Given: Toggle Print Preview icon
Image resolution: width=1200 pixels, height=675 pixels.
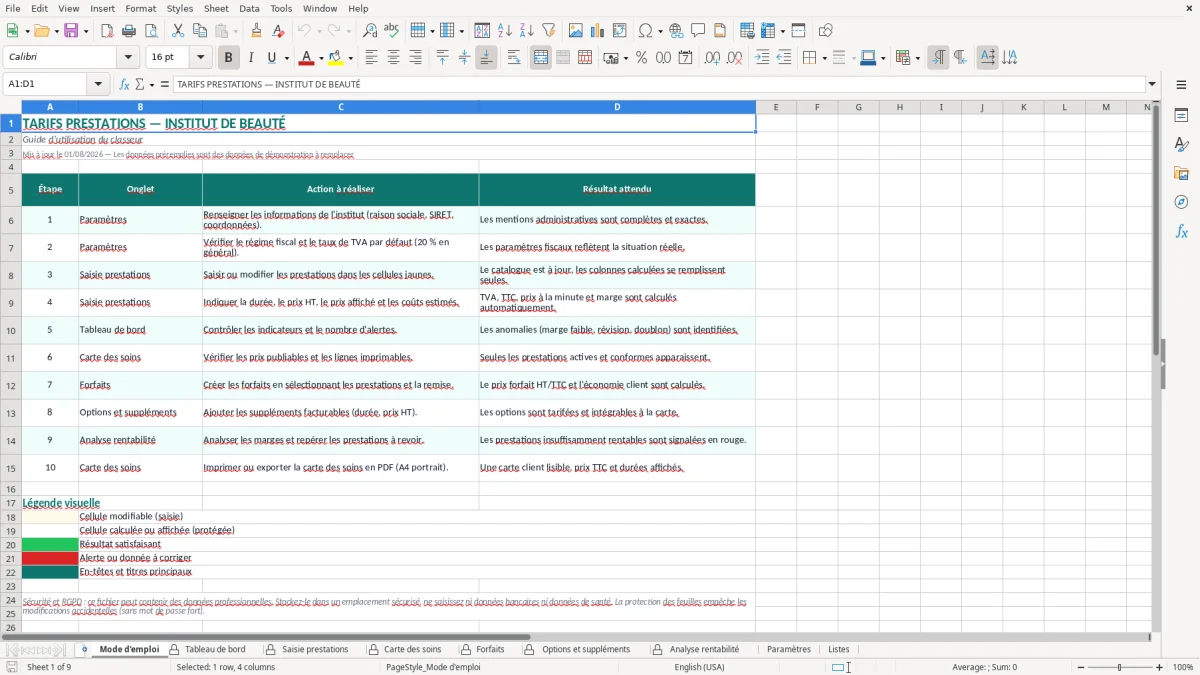Looking at the screenshot, I should [150, 31].
